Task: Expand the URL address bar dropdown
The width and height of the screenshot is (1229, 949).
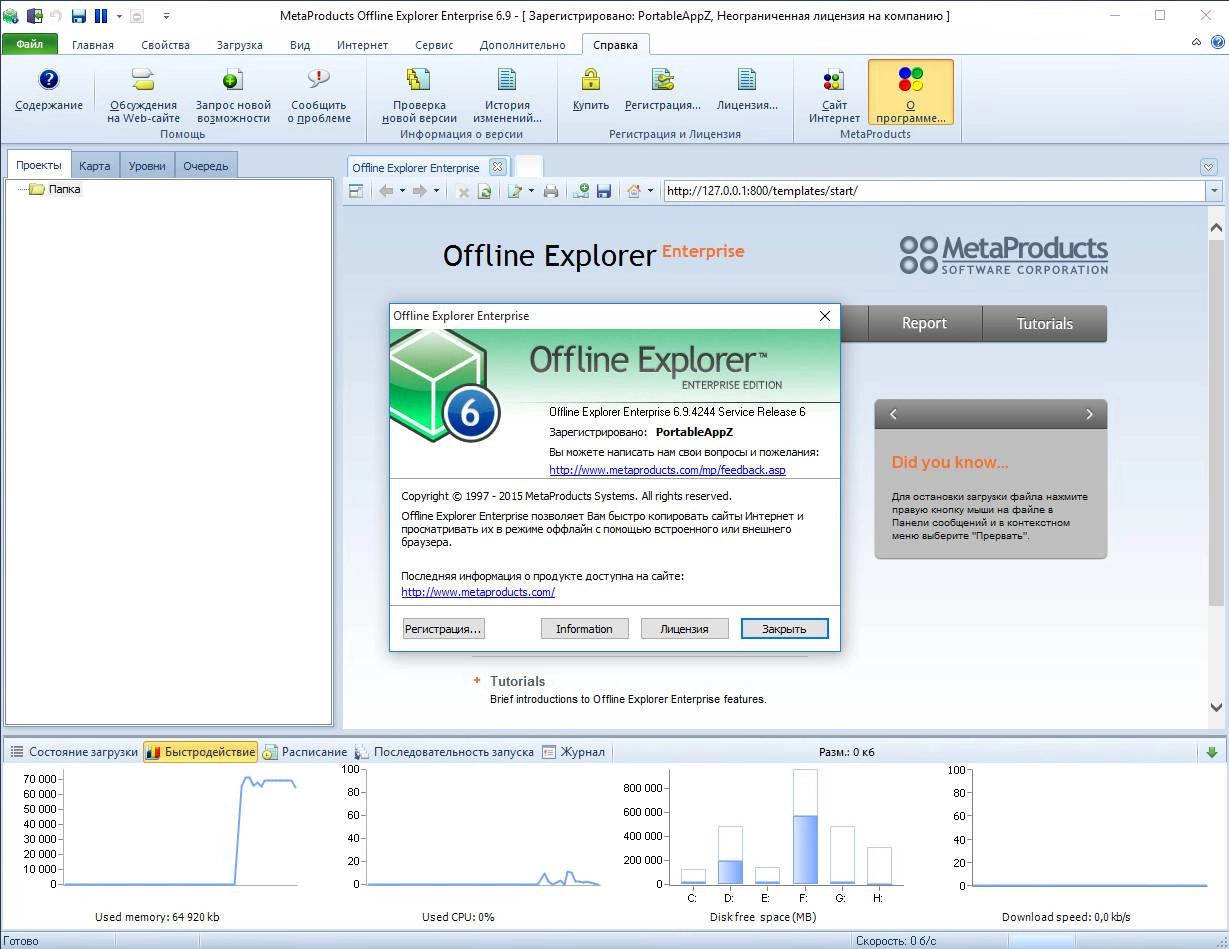Action: point(1214,191)
